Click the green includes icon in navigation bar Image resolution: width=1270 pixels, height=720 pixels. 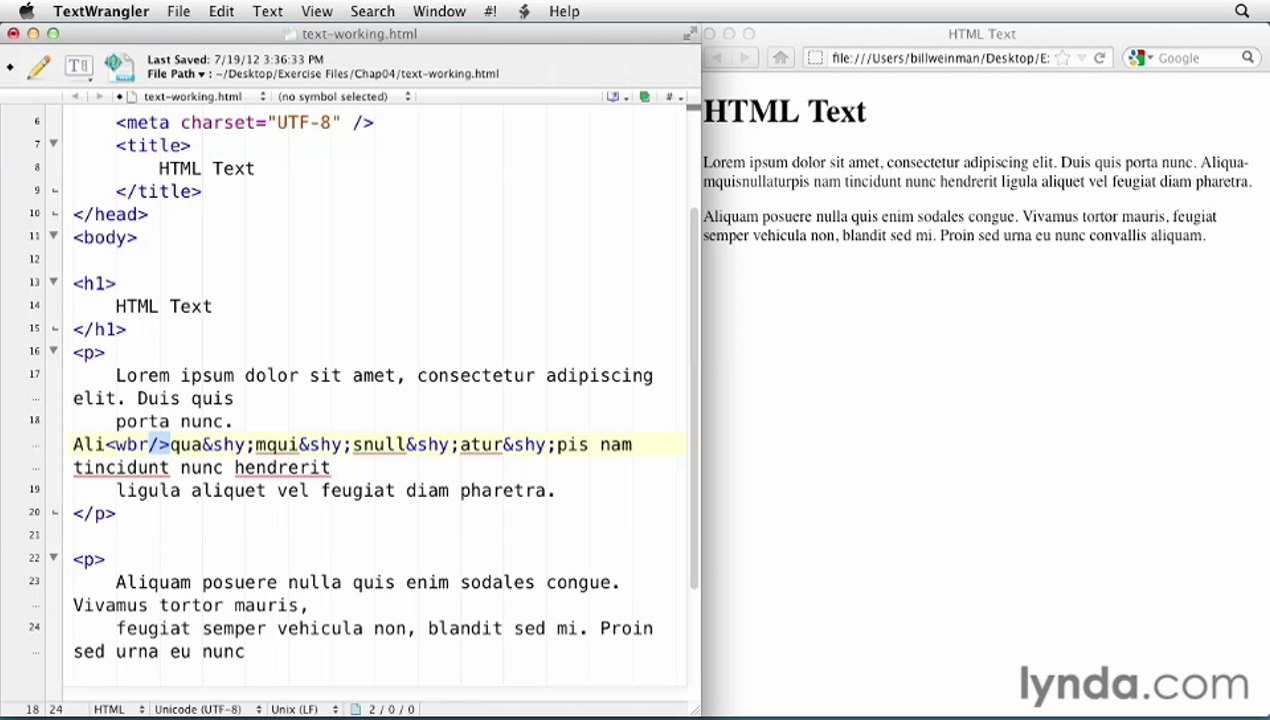(645, 97)
